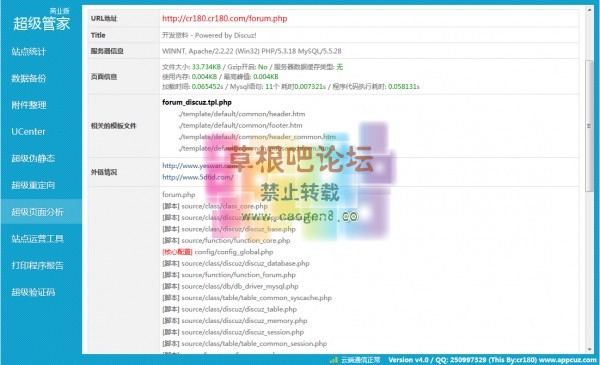Open the cr180.com forum.php URL link
600x365 pixels.
tap(225, 18)
